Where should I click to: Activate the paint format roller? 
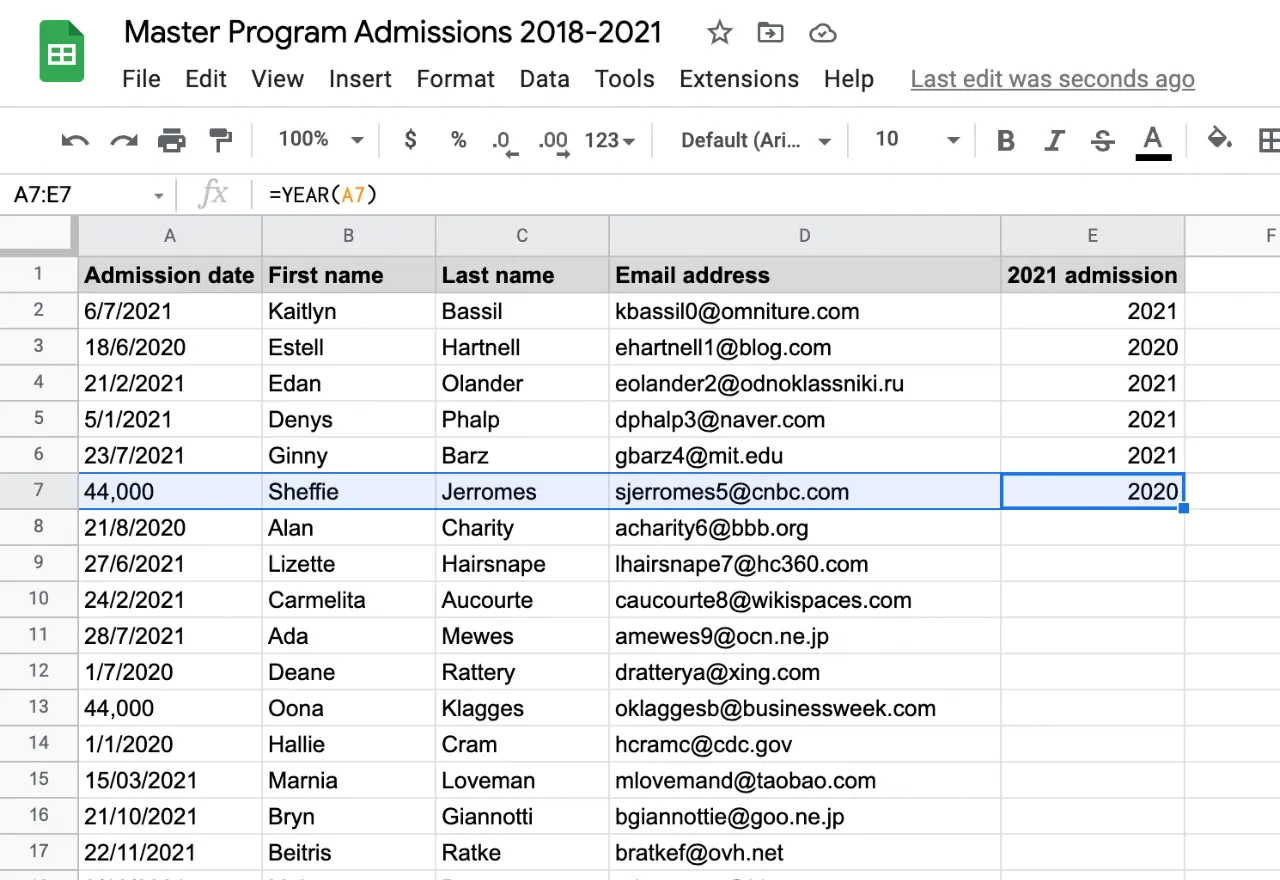pos(220,140)
